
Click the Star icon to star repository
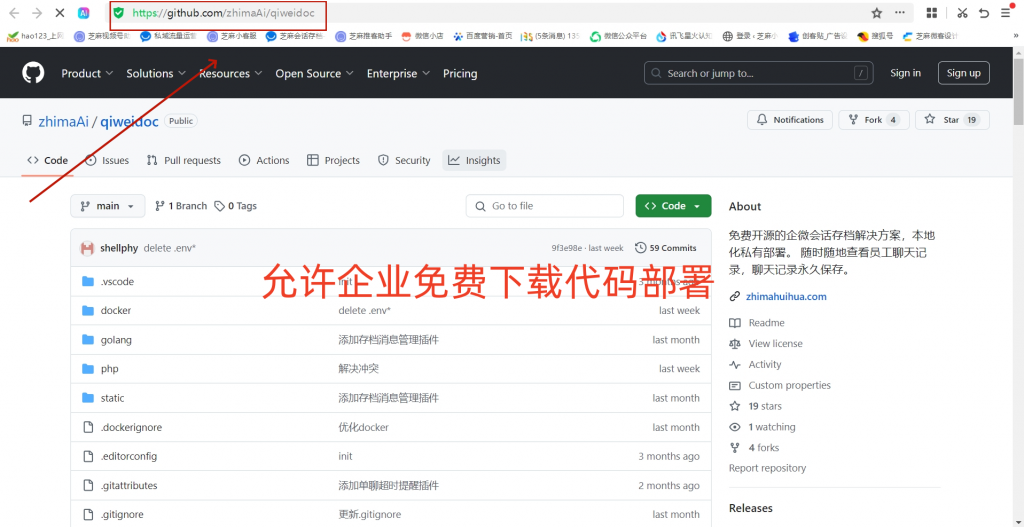pos(951,120)
